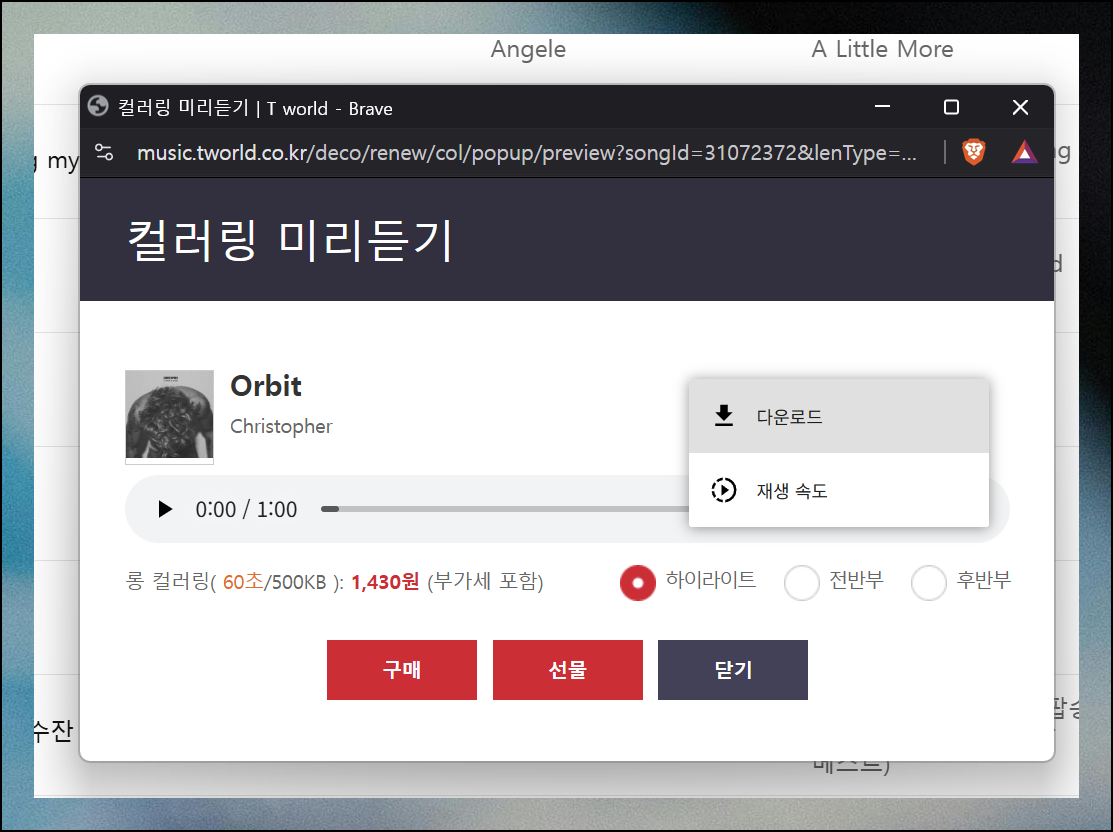Image resolution: width=1113 pixels, height=832 pixels.
Task: Open Brave Rewards triangle icon
Action: point(1024,152)
